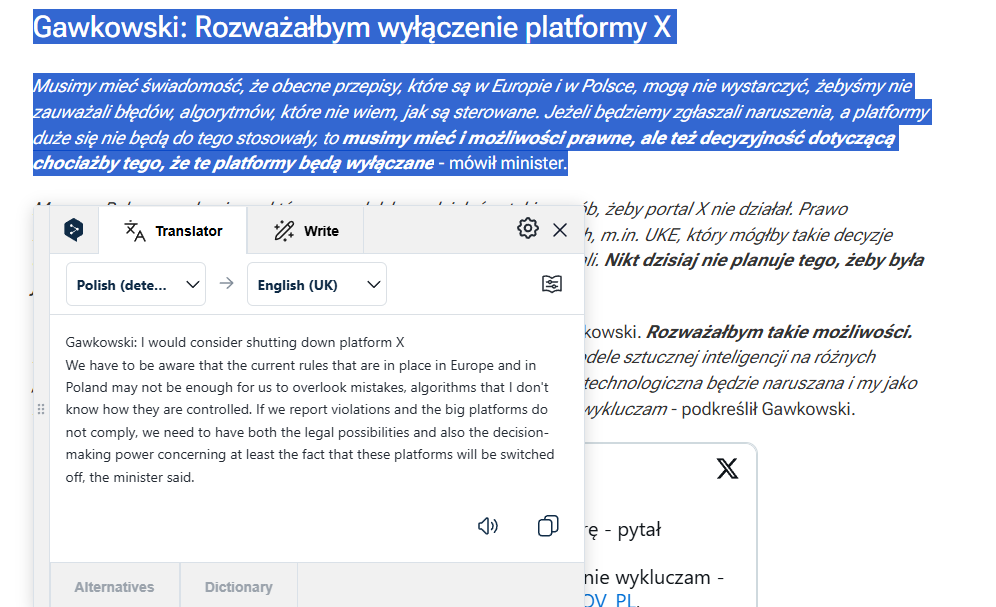Click the bold text 'Rozważałbym takie możliwości.'
Image resolution: width=996 pixels, height=607 pixels.
point(779,332)
